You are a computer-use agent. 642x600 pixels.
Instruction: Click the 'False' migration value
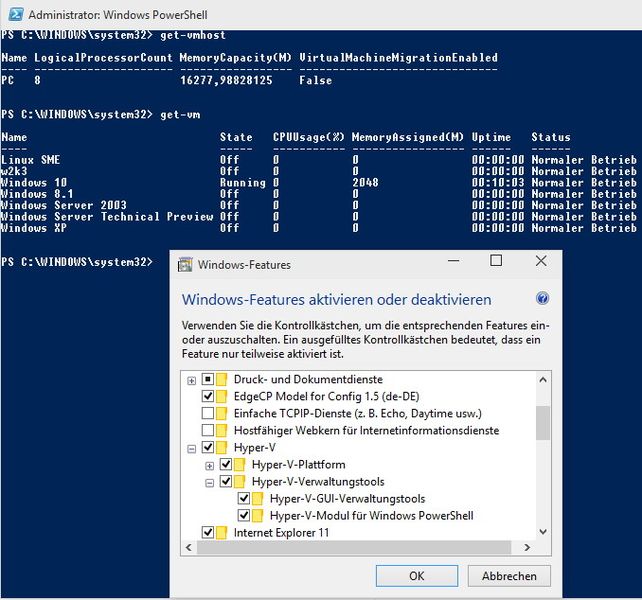(316, 80)
